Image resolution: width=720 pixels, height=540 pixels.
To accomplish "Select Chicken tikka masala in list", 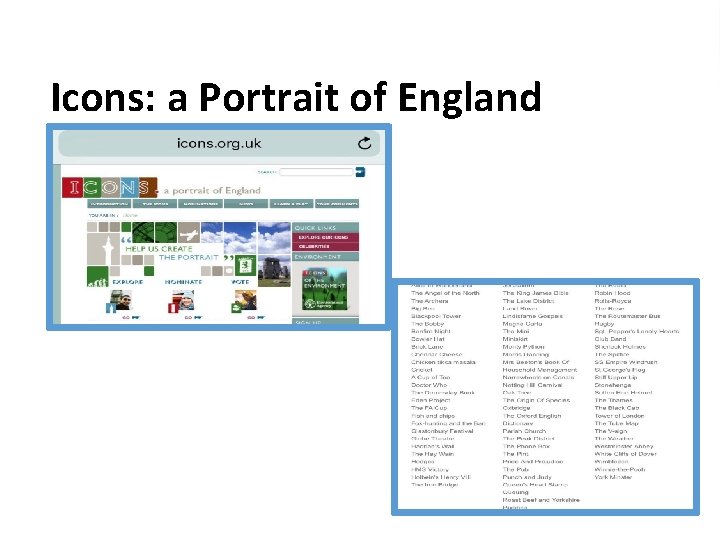I will 443,362.
